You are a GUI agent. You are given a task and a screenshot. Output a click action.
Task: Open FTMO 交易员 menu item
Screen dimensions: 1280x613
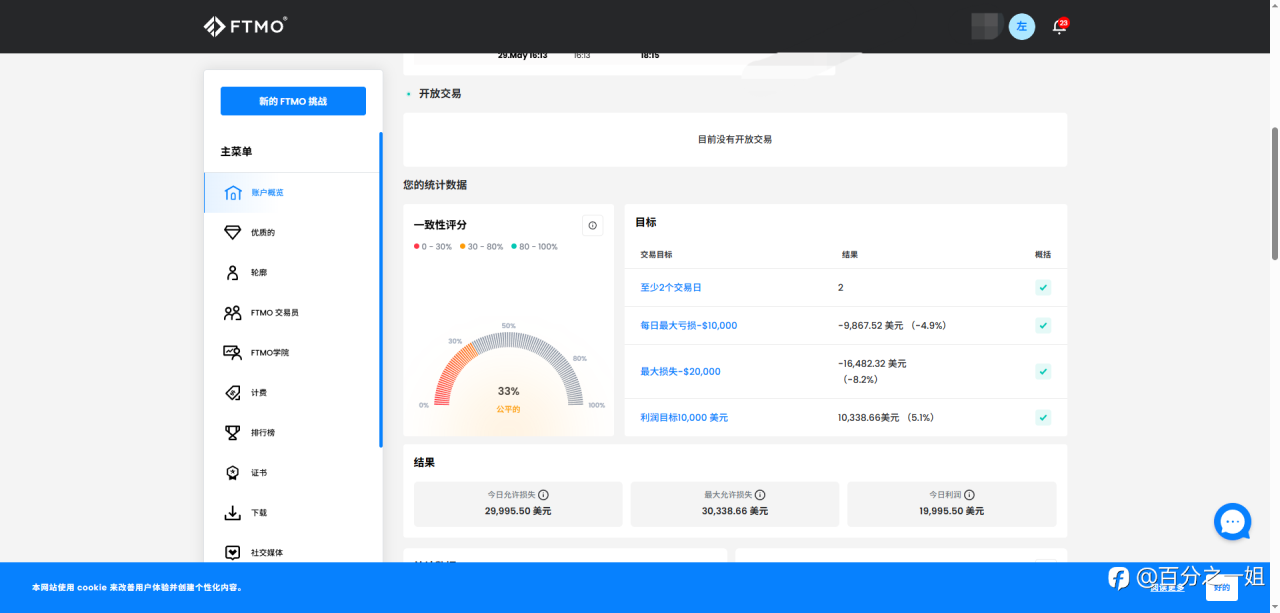tap(274, 313)
